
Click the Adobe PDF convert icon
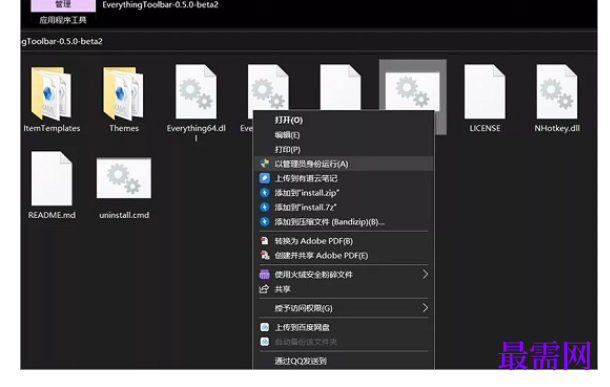(x=265, y=241)
